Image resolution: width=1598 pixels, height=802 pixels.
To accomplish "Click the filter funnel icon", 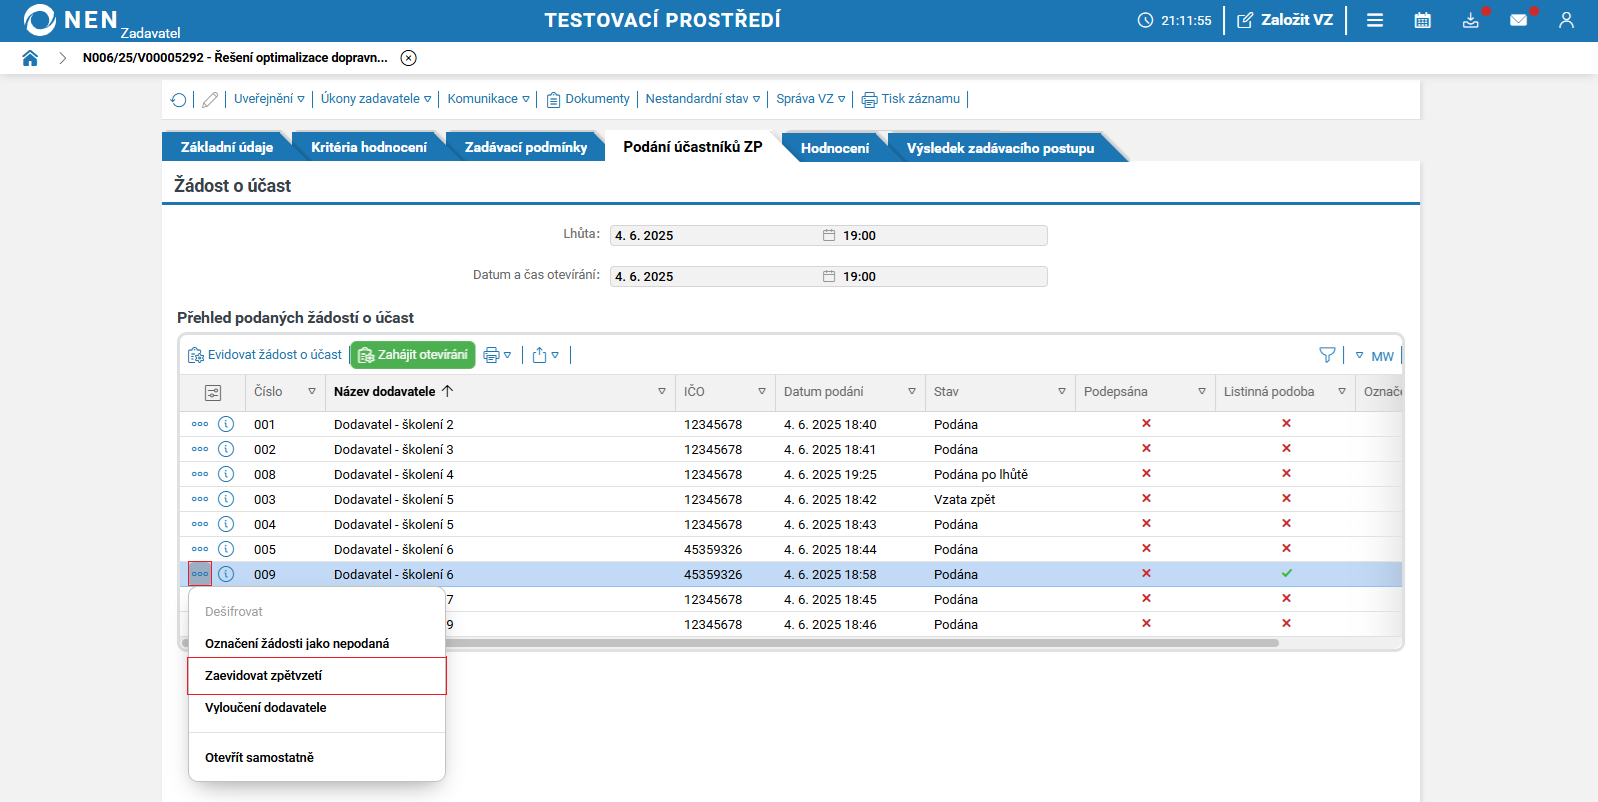I will point(1327,355).
